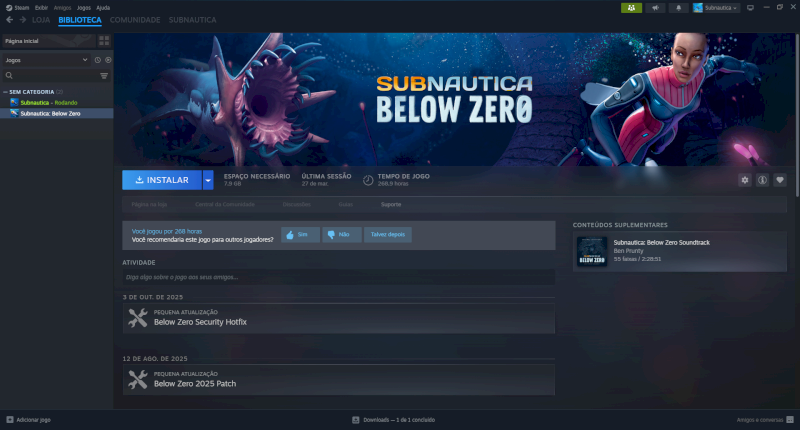The height and width of the screenshot is (430, 800).
Task: Open the downloads icon in the bottom bar
Action: [x=356, y=420]
